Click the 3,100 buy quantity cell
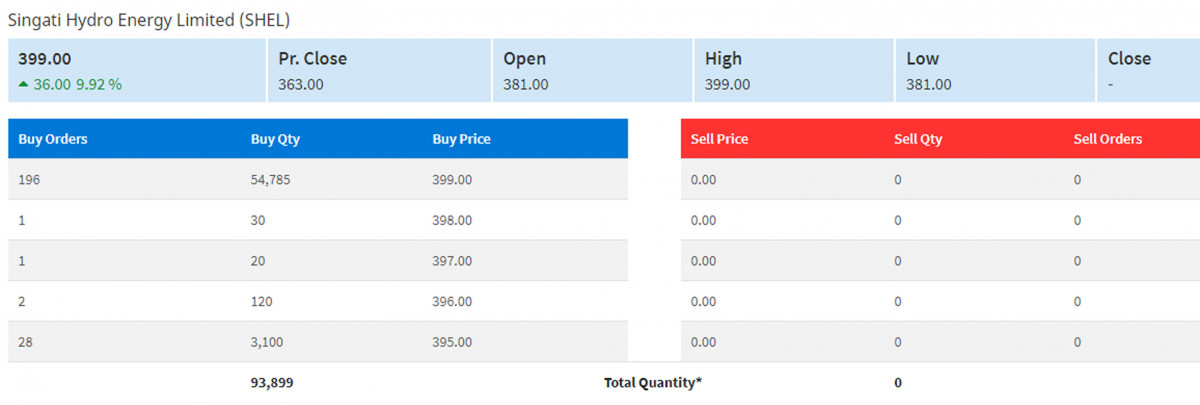Screen dimensions: 1200x405 click(x=267, y=342)
